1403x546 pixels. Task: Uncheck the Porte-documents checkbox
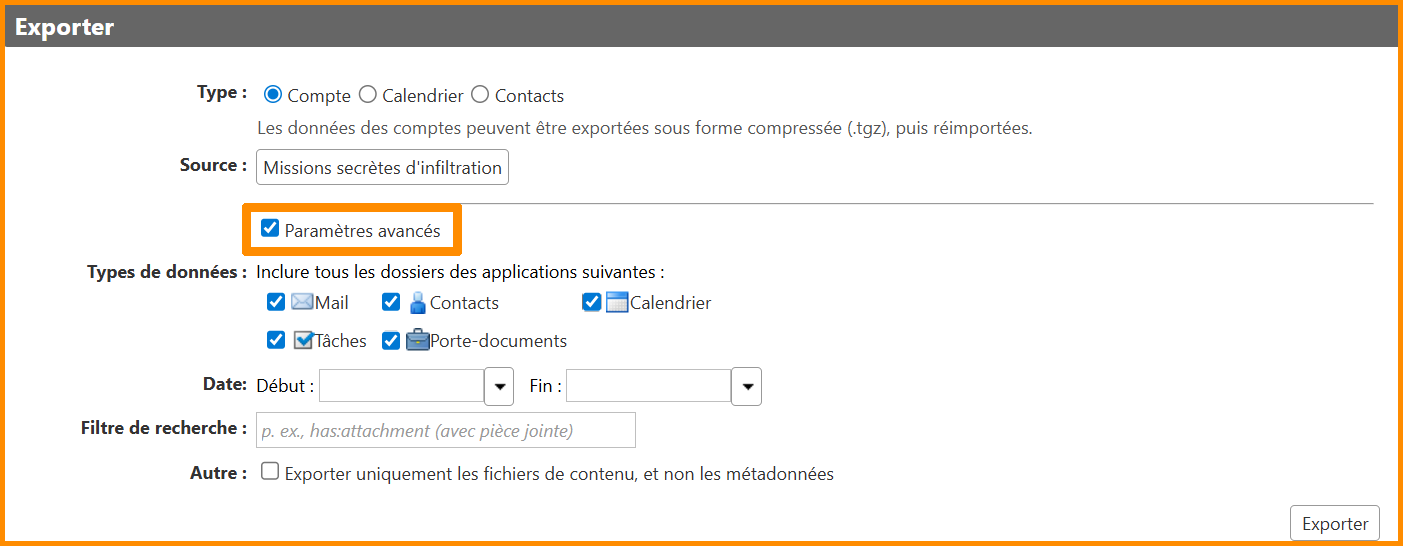coord(391,340)
